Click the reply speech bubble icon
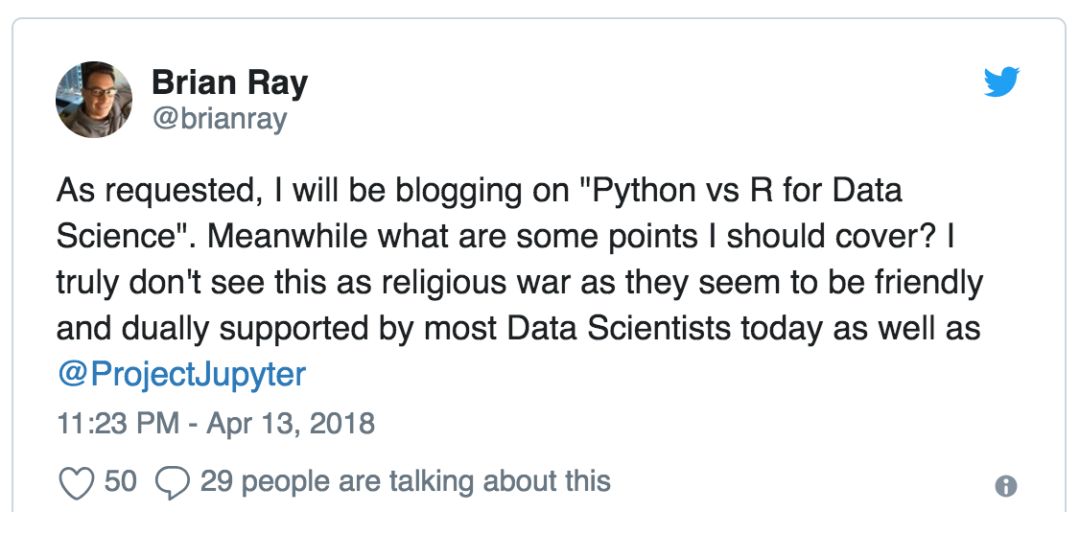Viewport: 1080px width, 535px height. click(x=172, y=483)
